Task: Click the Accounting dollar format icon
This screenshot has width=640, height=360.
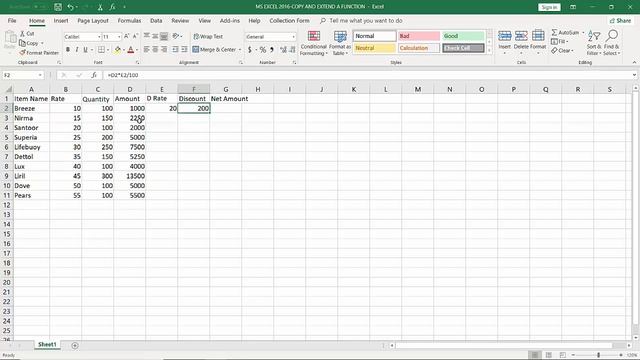Action: pyautogui.click(x=249, y=50)
